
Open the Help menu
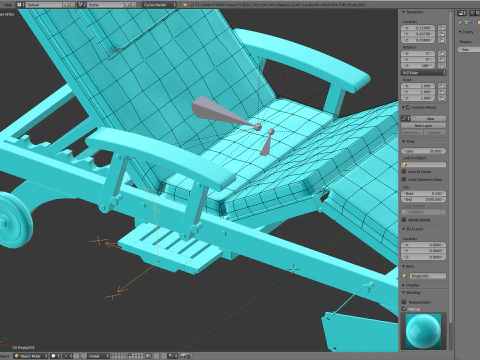(7, 5)
